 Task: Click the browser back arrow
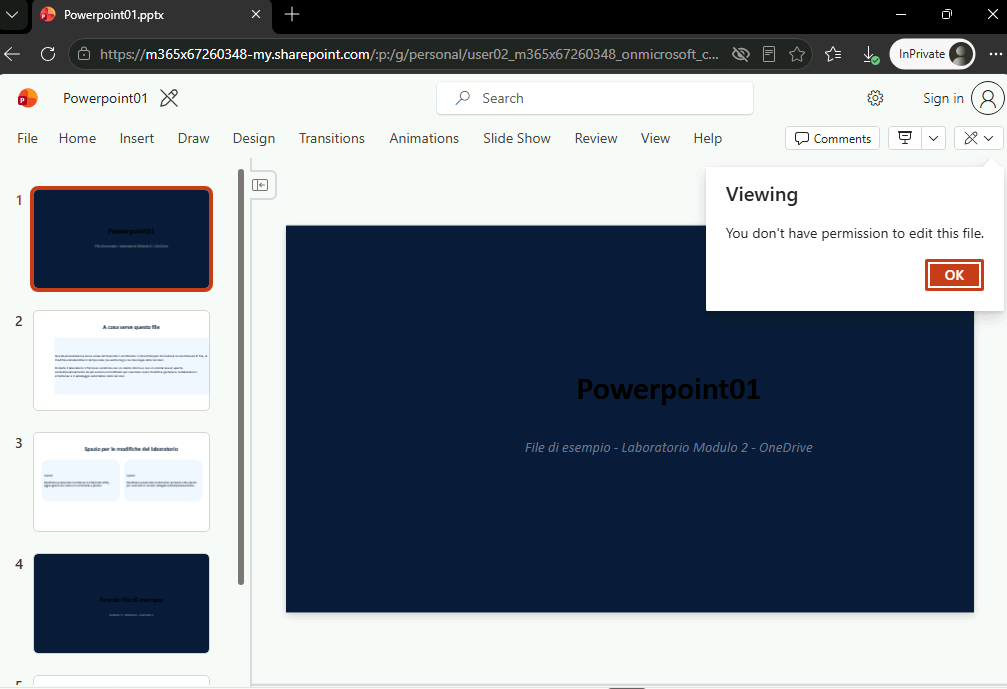coord(12,54)
